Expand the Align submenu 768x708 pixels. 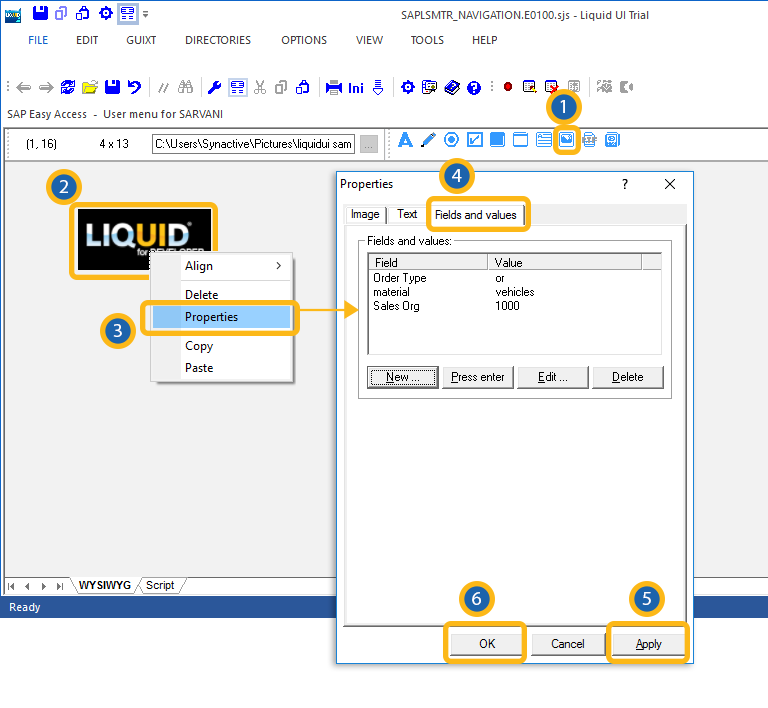pyautogui.click(x=232, y=266)
